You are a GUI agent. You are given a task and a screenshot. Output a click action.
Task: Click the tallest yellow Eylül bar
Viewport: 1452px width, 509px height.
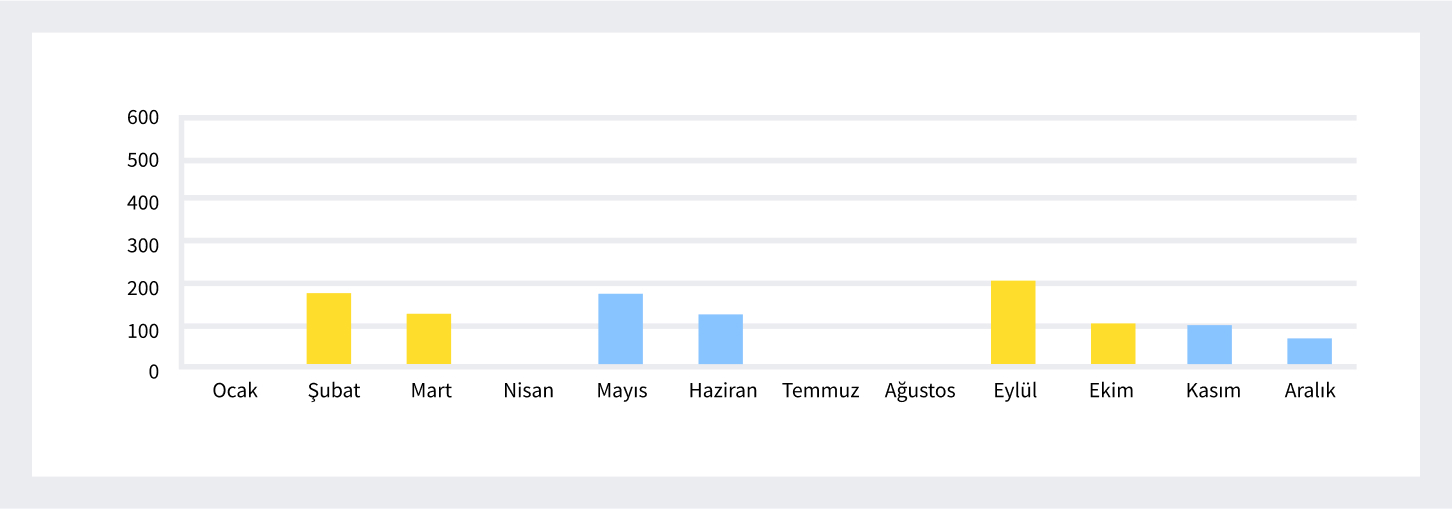click(x=1012, y=323)
